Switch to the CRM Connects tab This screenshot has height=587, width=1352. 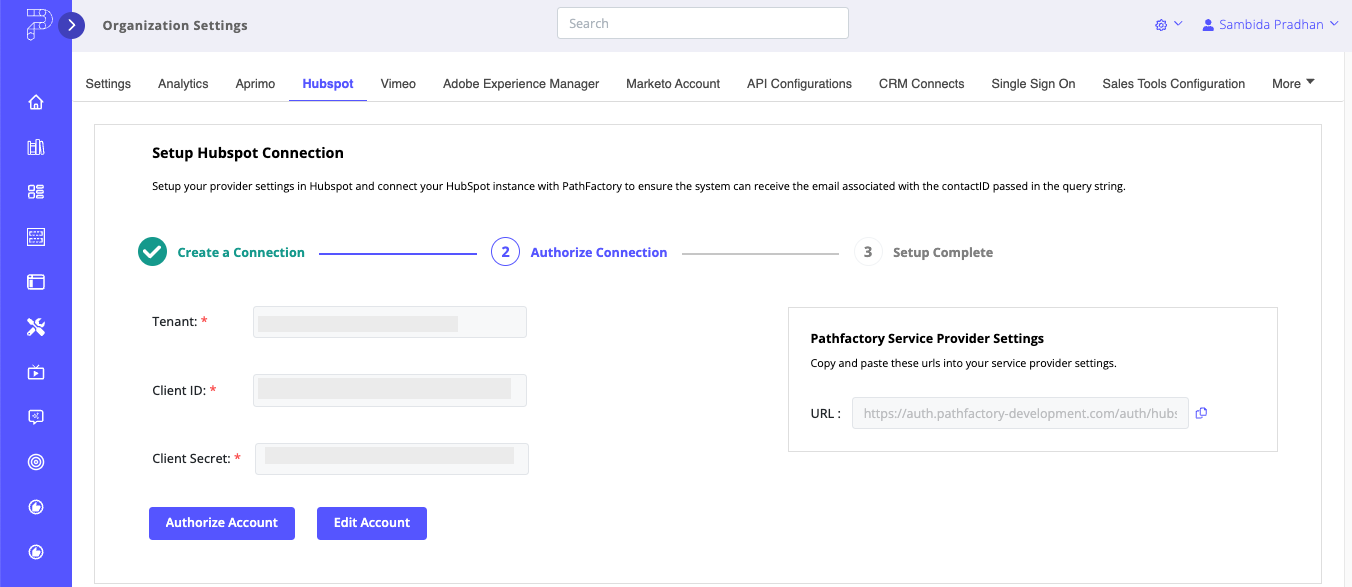(920, 84)
